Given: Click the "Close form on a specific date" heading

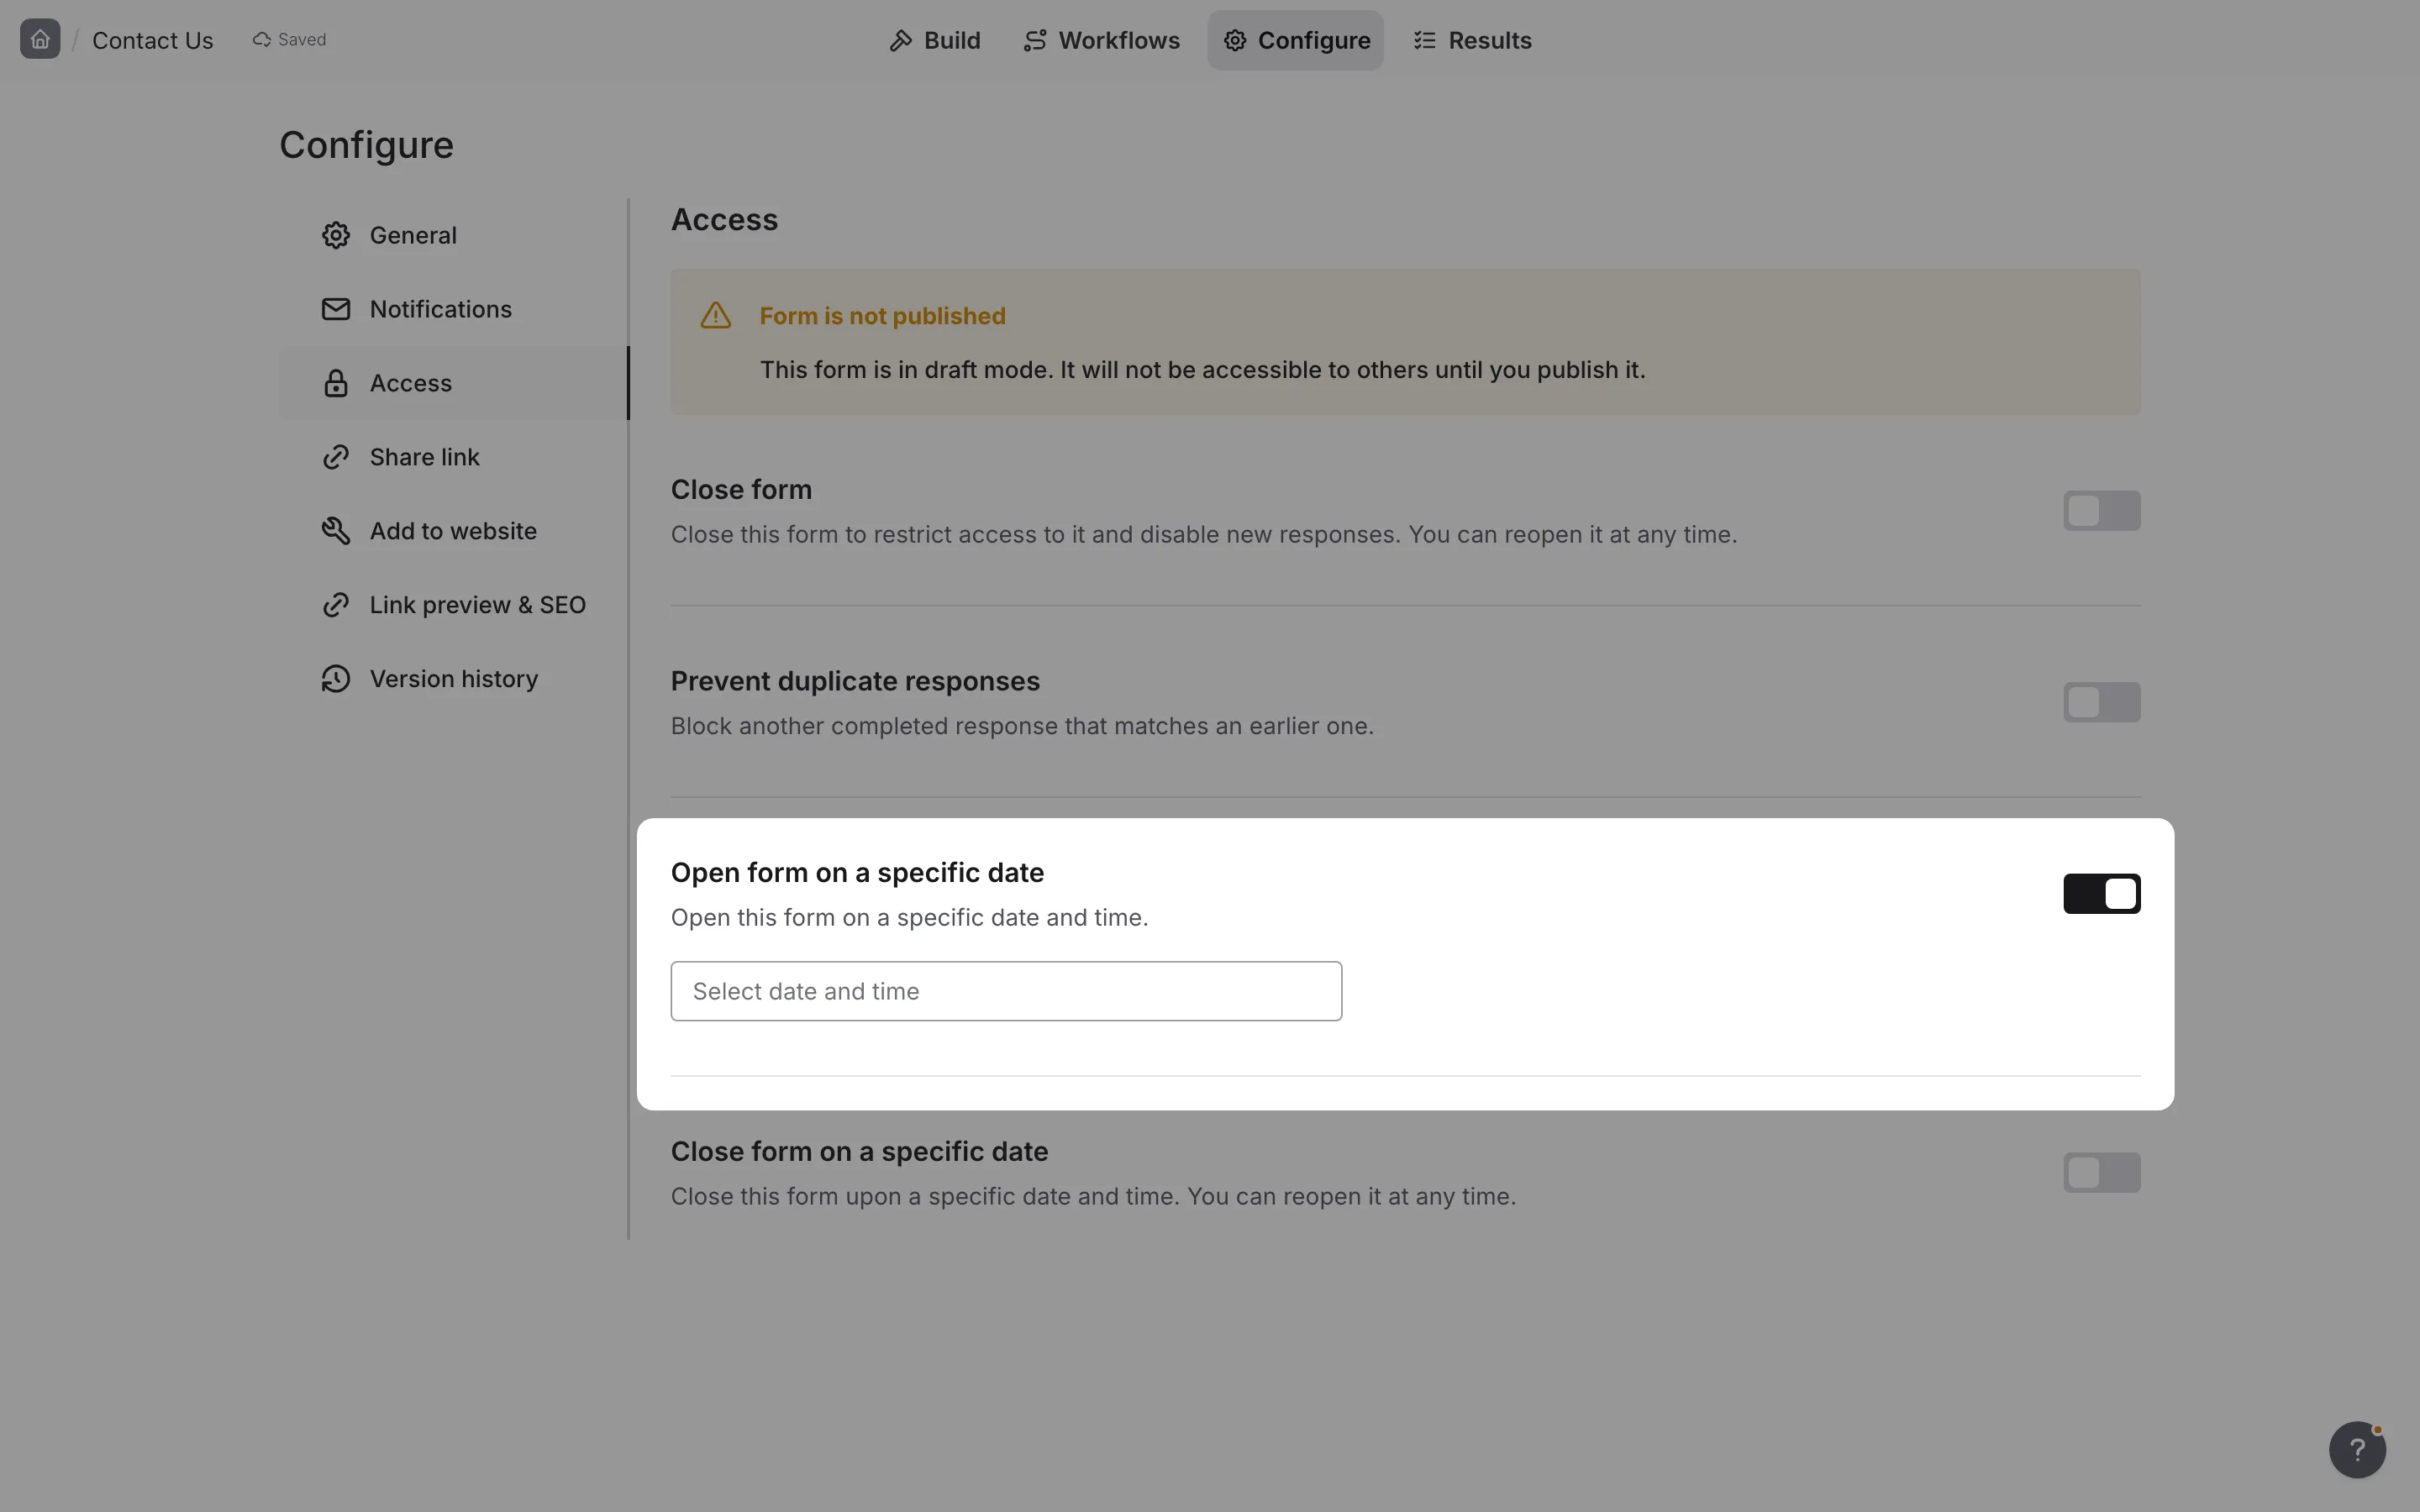Looking at the screenshot, I should [x=859, y=1151].
